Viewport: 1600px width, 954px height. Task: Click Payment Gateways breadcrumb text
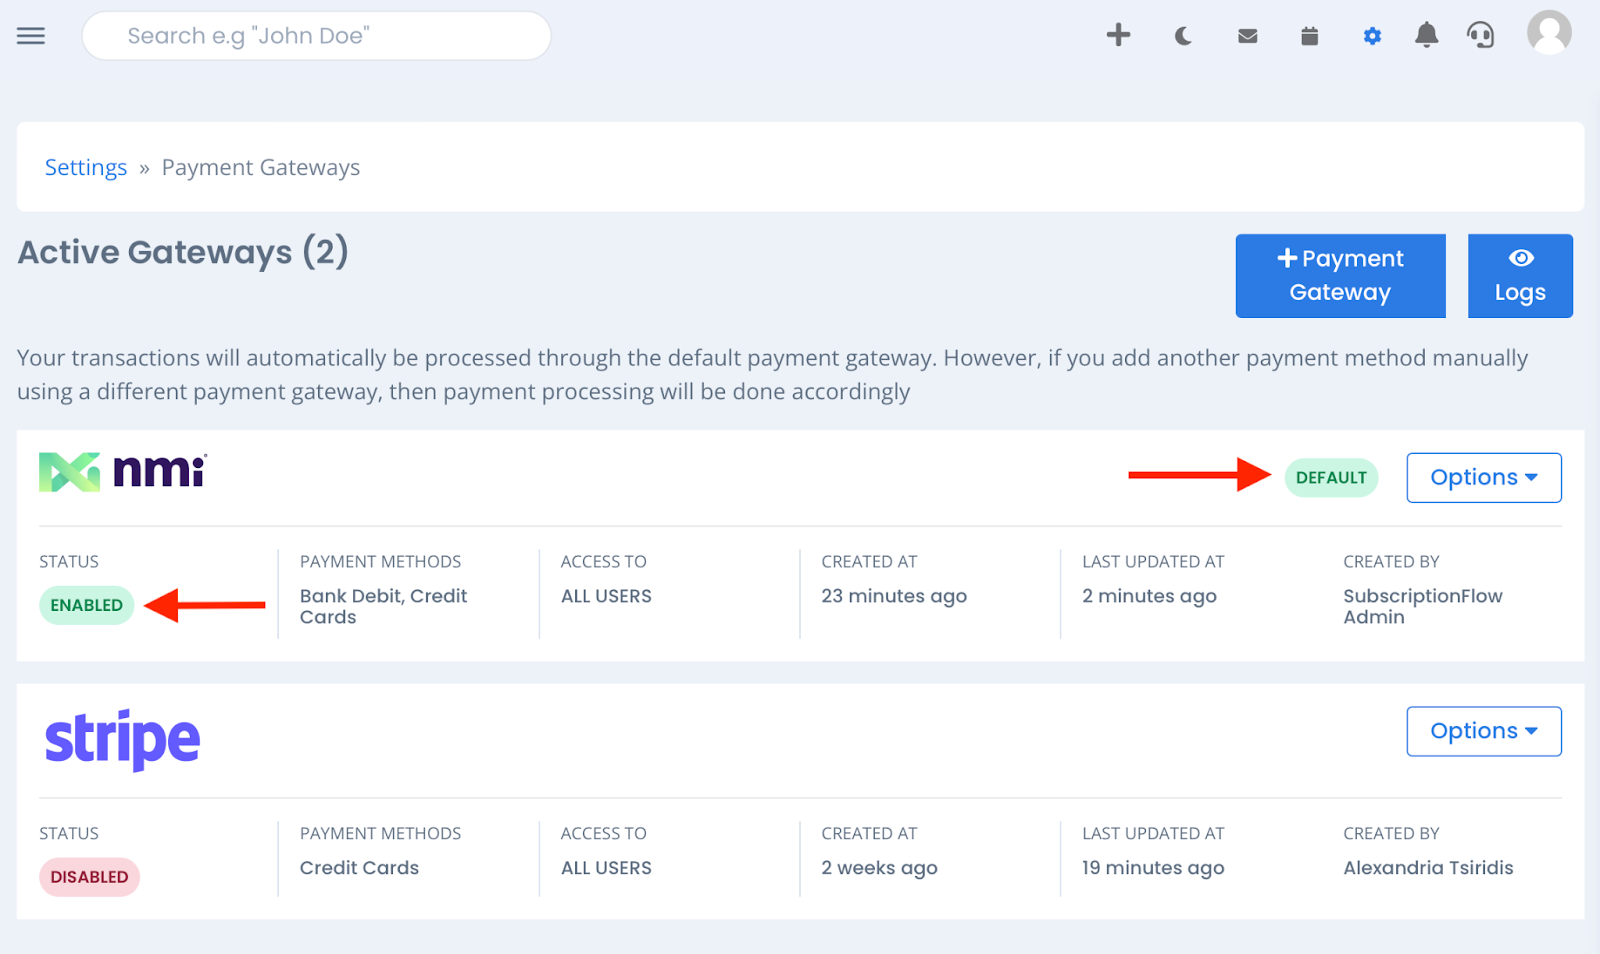click(261, 167)
